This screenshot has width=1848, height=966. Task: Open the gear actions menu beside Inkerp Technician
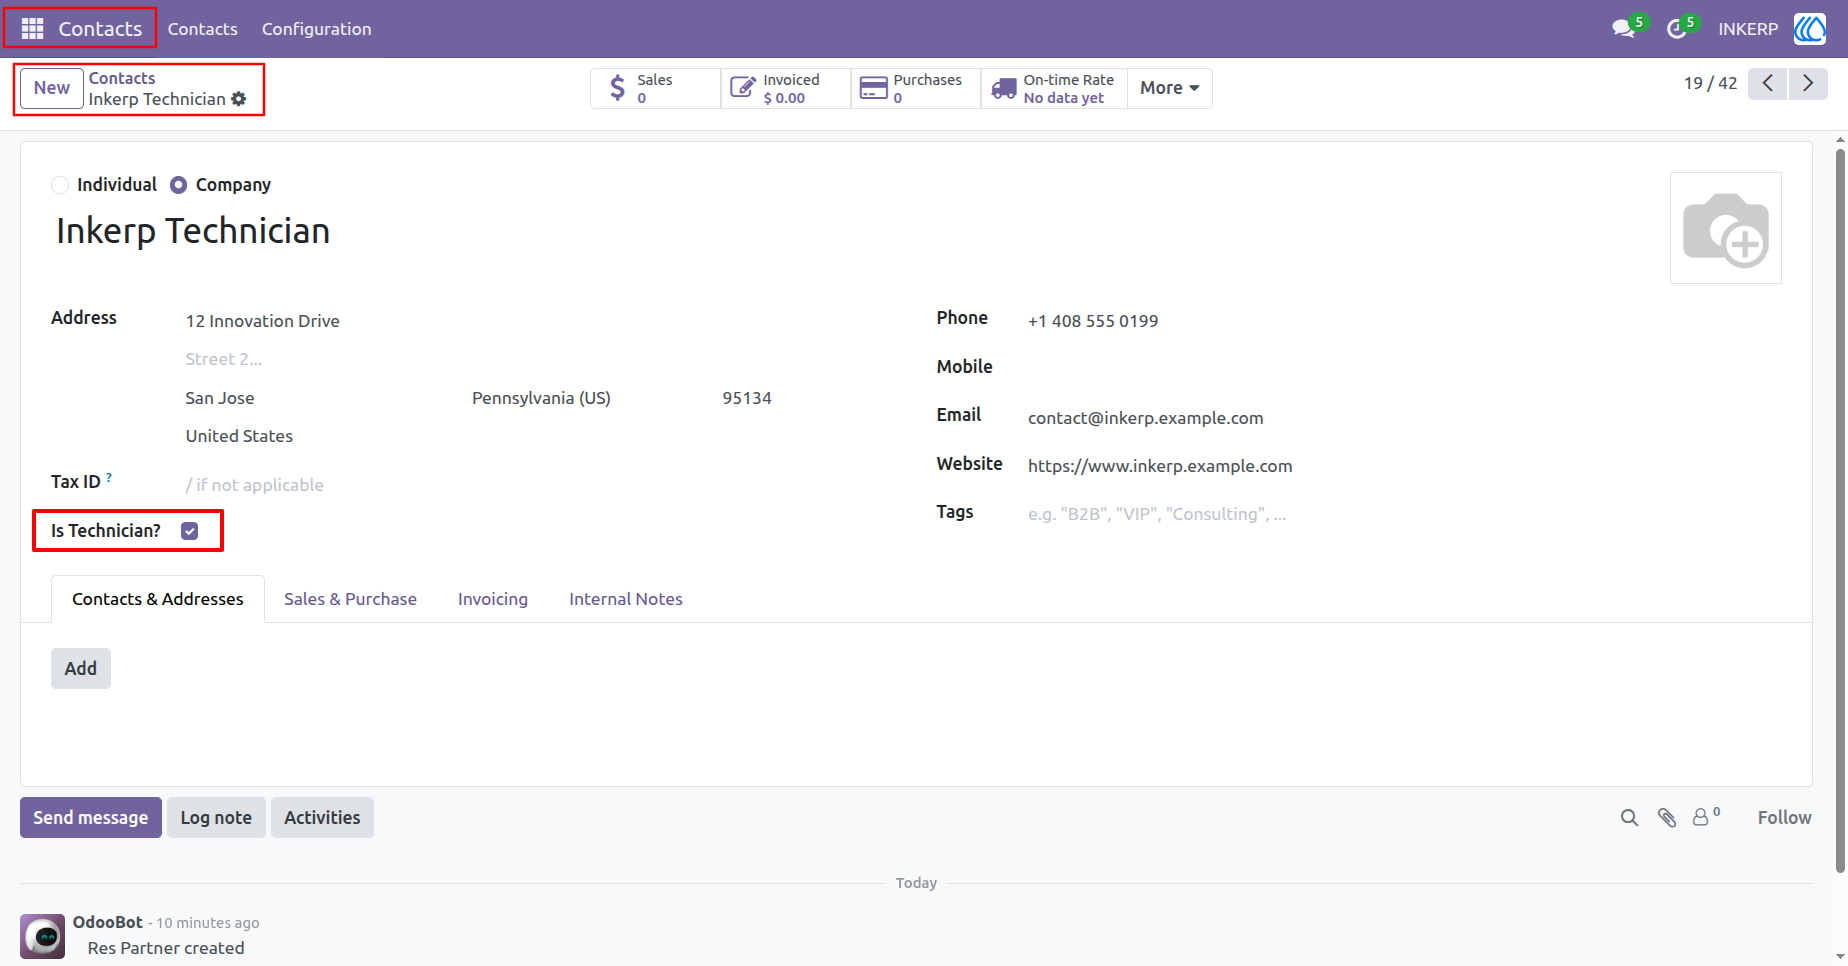coord(239,99)
